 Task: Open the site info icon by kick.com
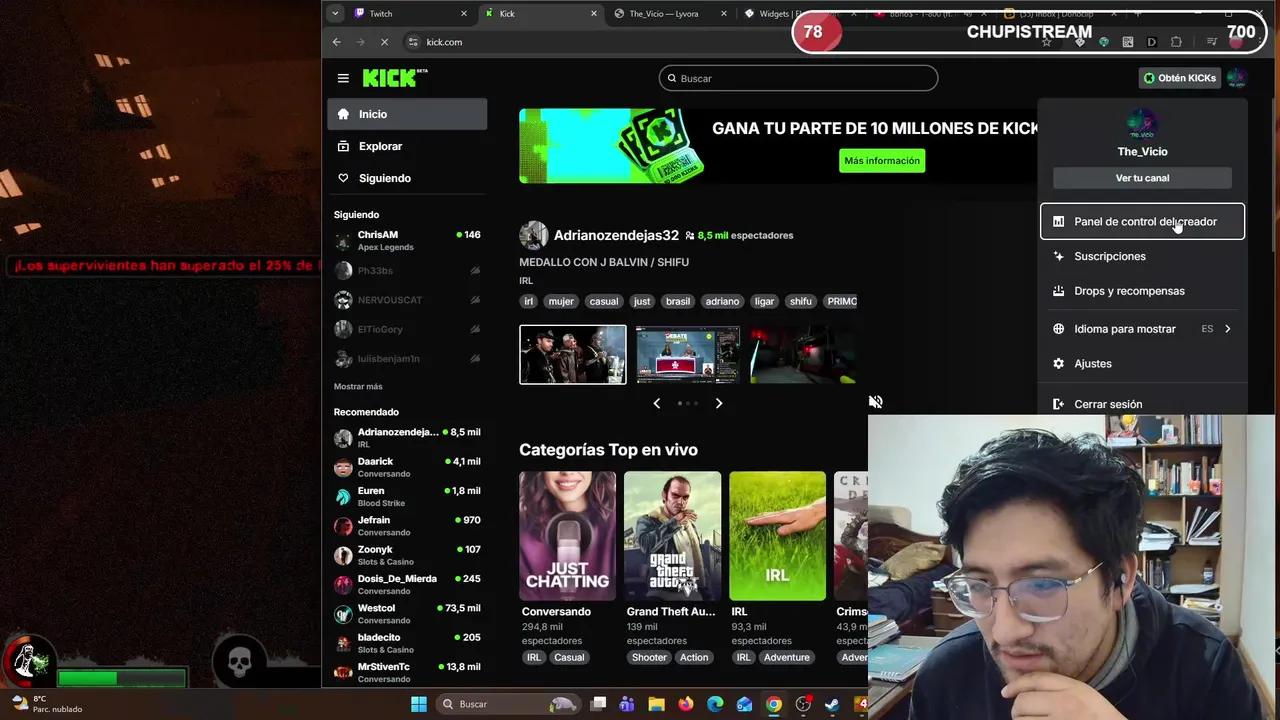click(413, 42)
